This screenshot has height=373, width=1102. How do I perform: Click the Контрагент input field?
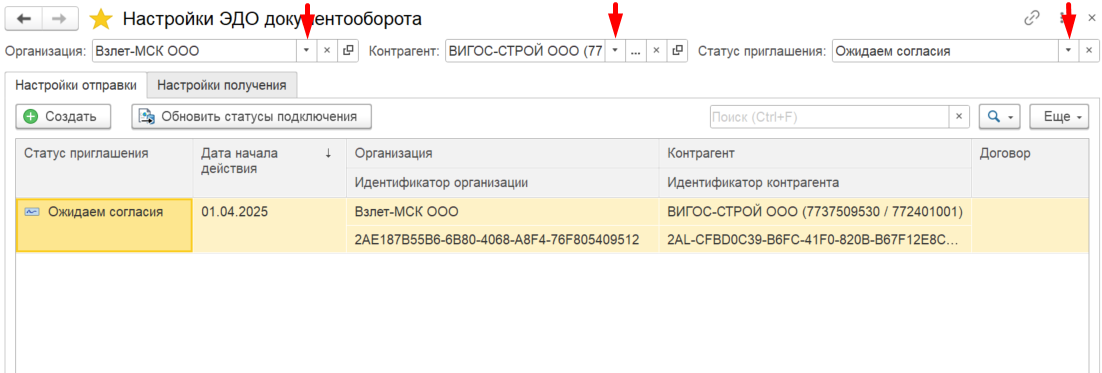tap(525, 51)
